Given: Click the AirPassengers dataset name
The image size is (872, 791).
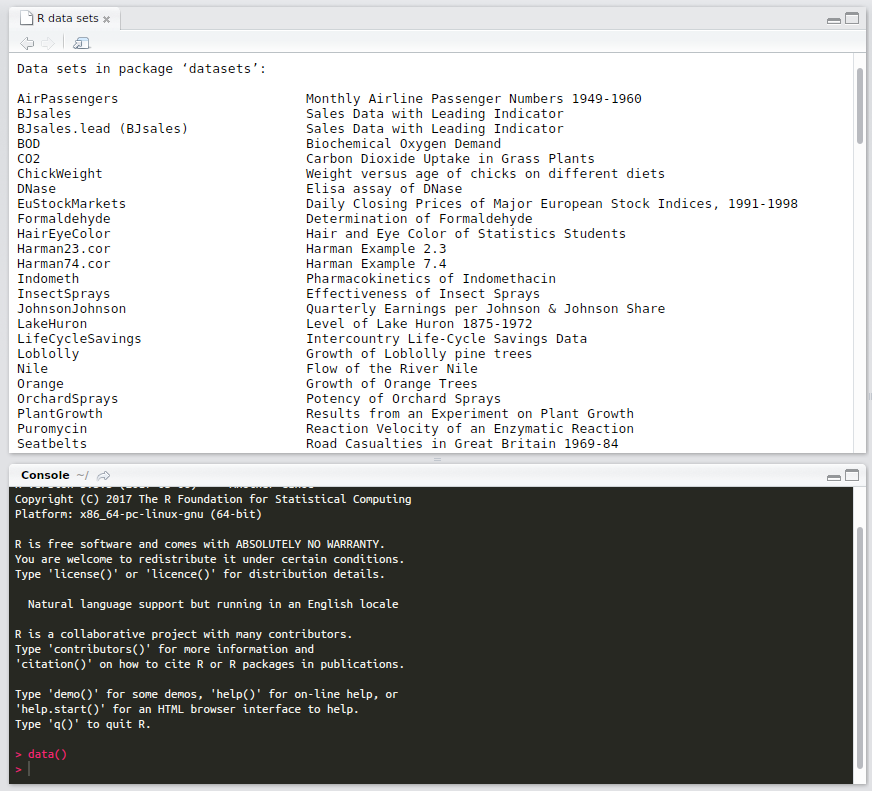Looking at the screenshot, I should pyautogui.click(x=67, y=98).
